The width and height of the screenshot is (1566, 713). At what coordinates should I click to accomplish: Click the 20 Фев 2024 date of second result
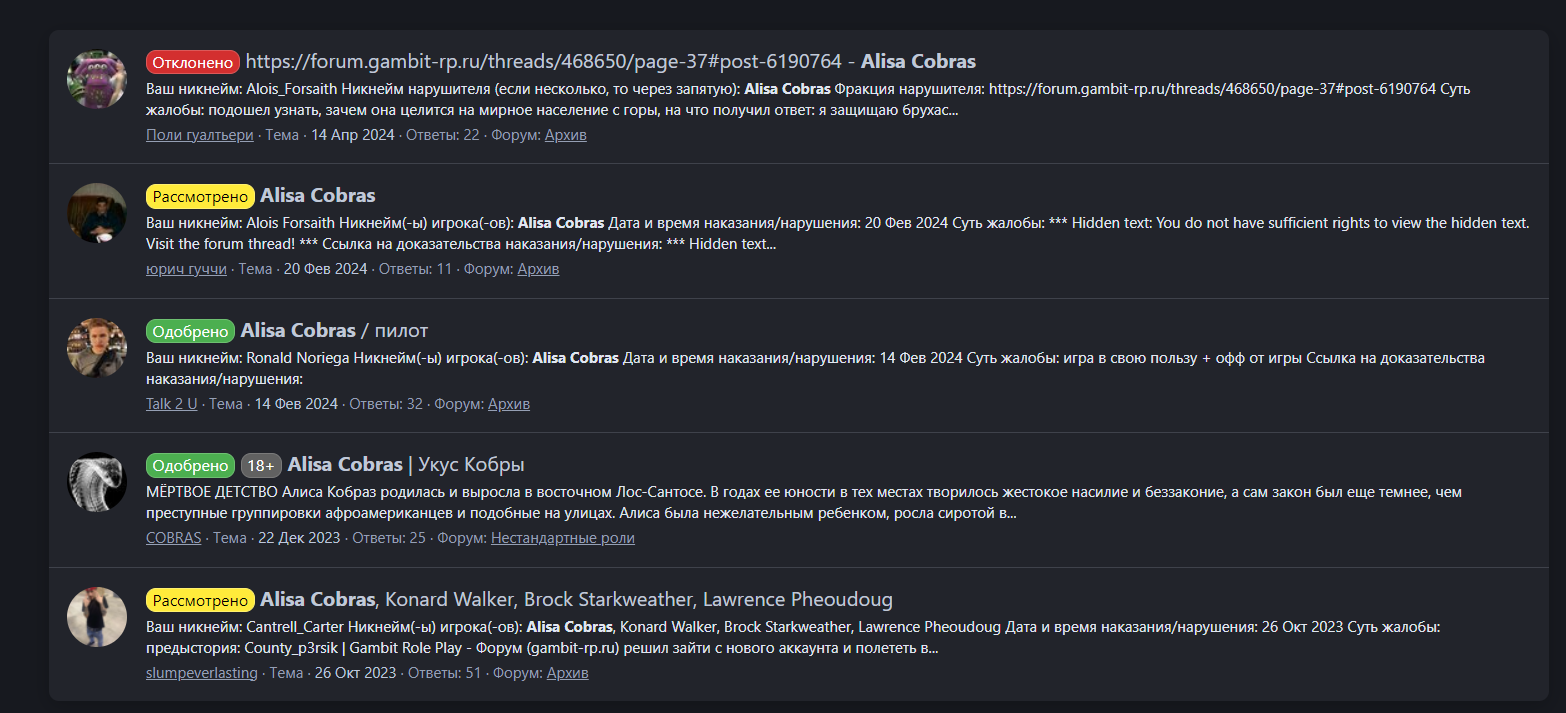[325, 269]
